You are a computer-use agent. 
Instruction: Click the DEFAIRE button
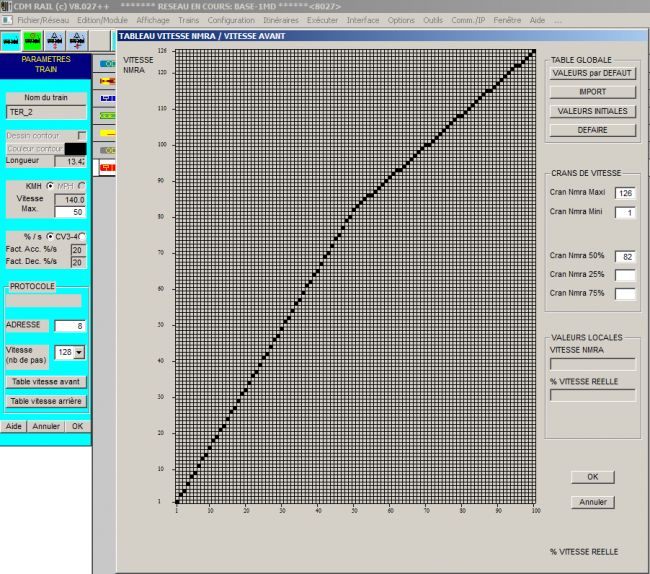(592, 130)
